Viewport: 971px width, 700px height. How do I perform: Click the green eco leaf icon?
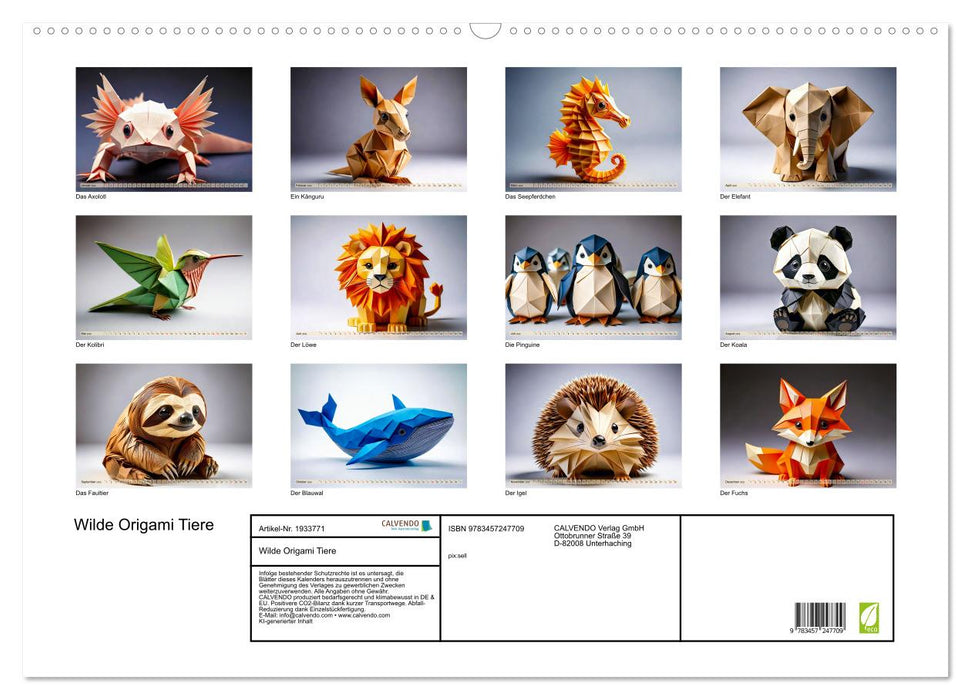point(867,618)
